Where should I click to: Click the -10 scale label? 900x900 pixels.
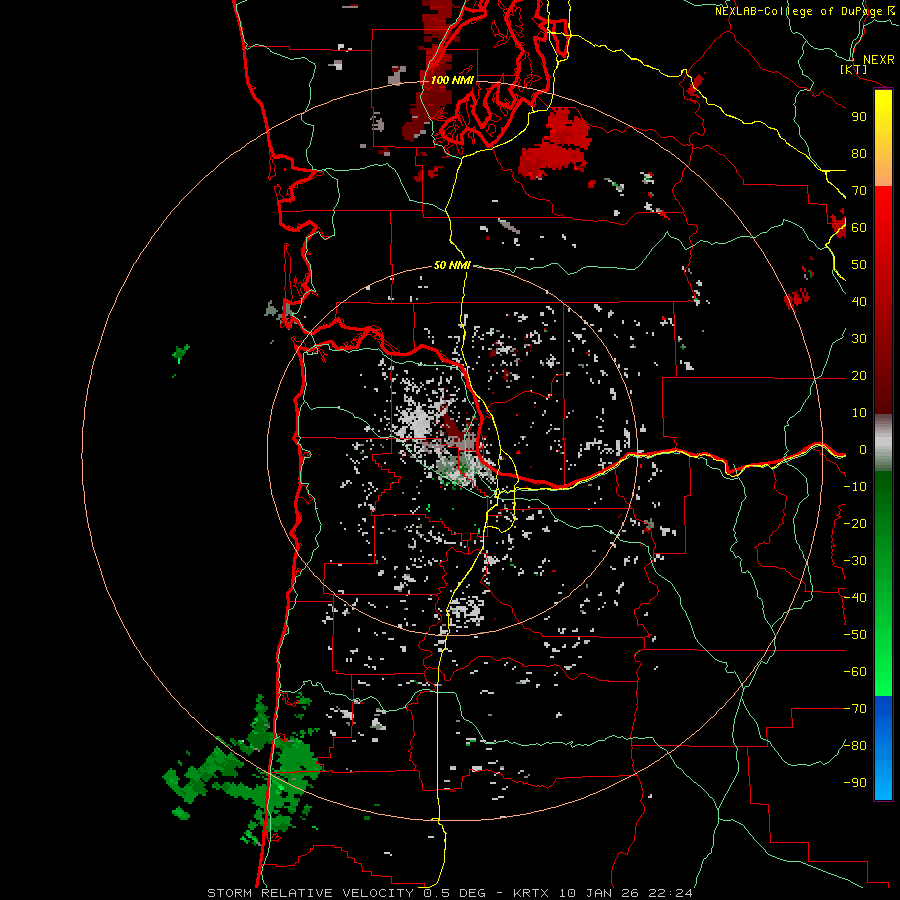click(855, 487)
